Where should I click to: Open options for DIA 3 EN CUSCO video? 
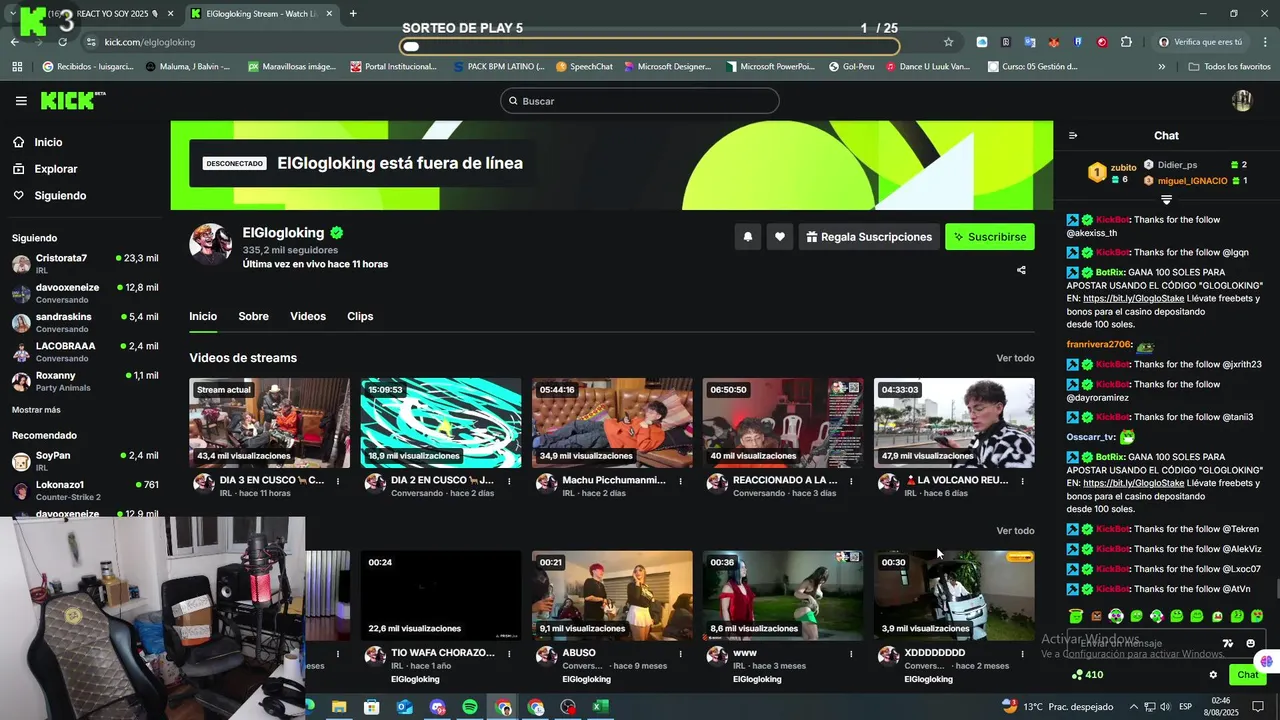(x=338, y=481)
